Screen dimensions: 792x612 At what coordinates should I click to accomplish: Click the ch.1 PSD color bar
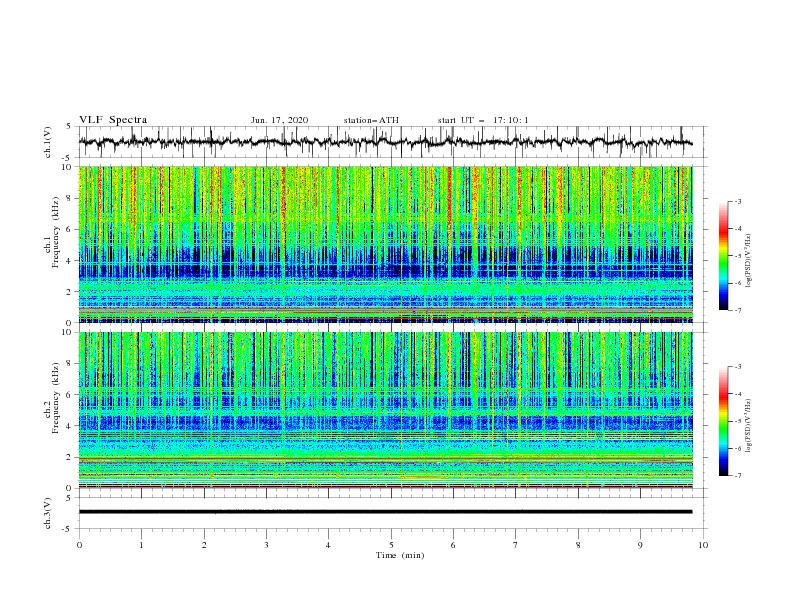723,256
